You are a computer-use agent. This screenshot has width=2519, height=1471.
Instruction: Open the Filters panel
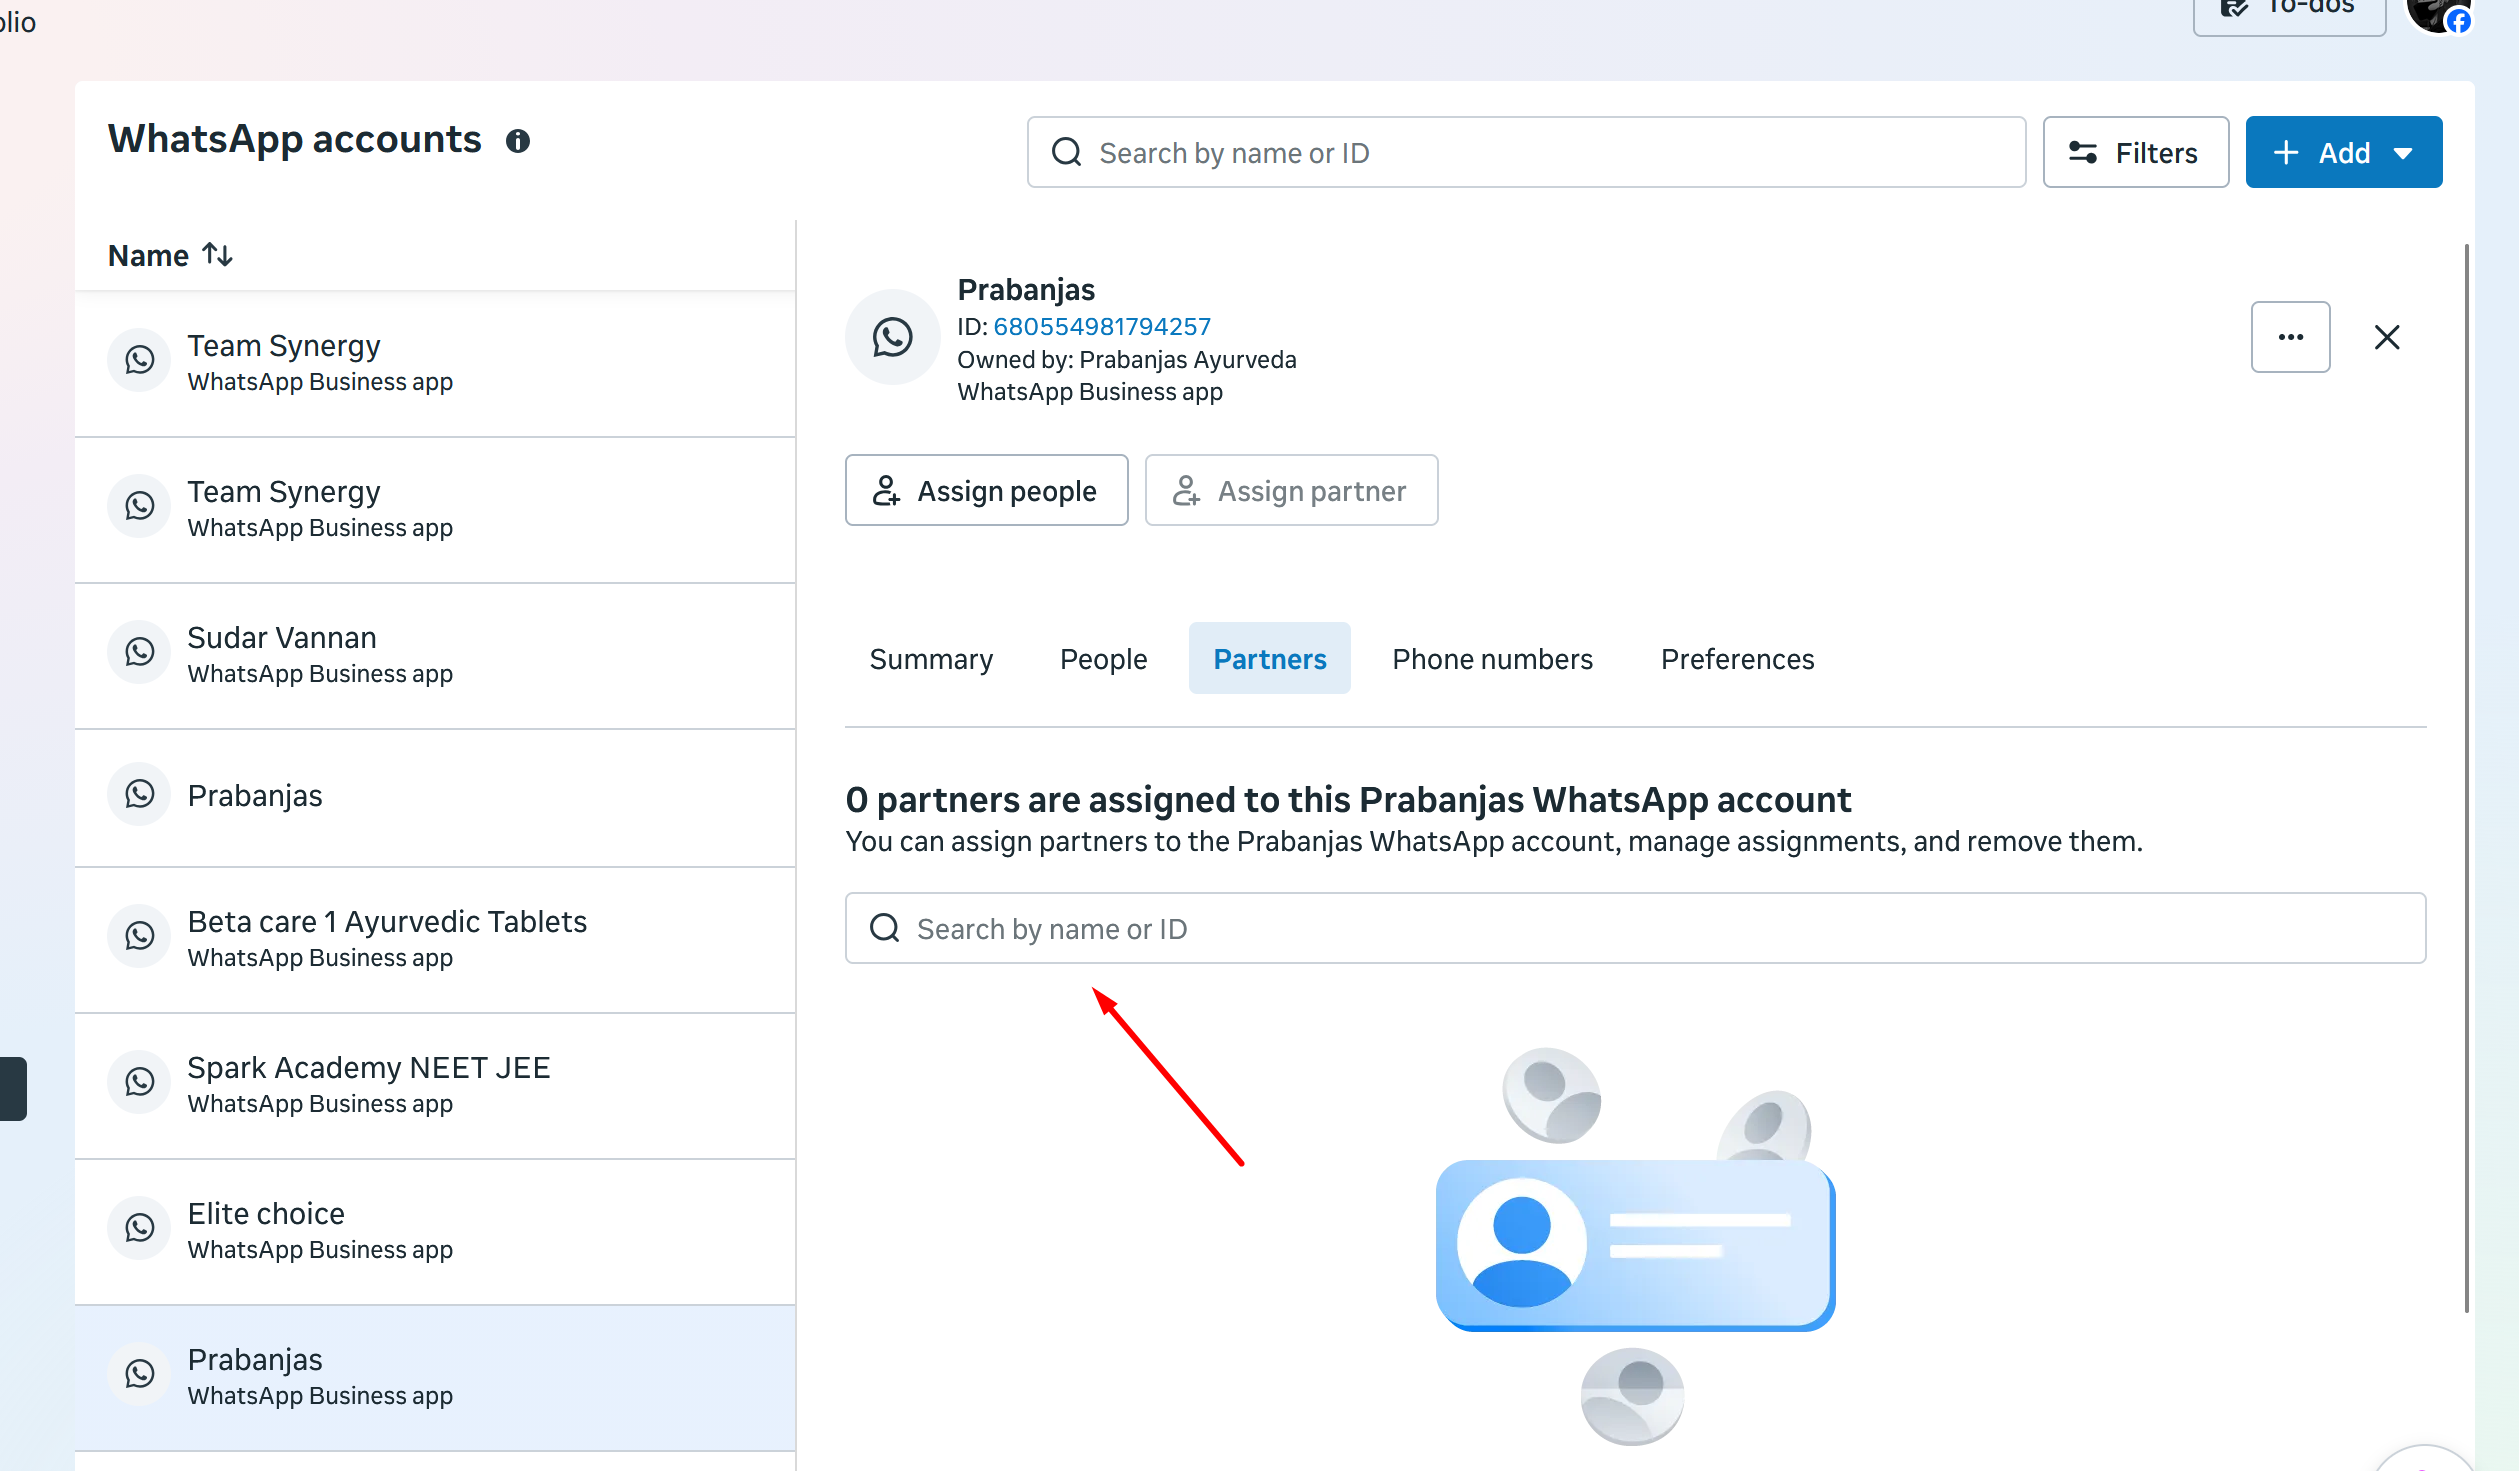tap(2135, 152)
